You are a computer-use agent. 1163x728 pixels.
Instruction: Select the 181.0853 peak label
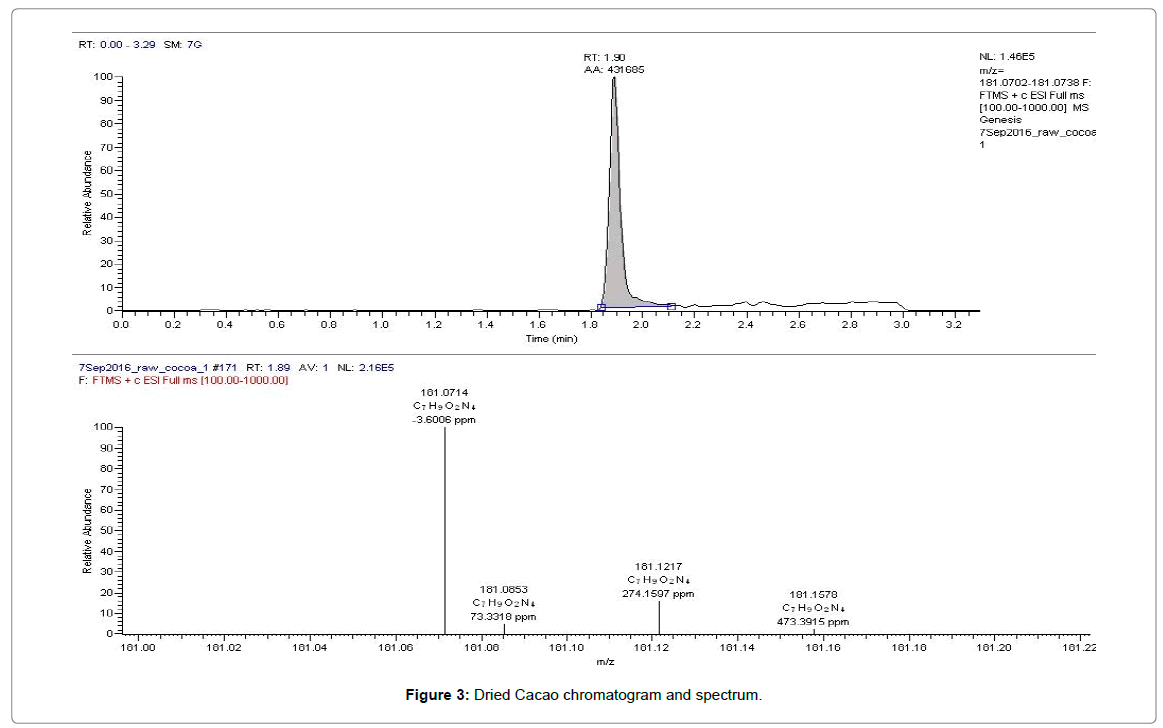pyautogui.click(x=503, y=590)
